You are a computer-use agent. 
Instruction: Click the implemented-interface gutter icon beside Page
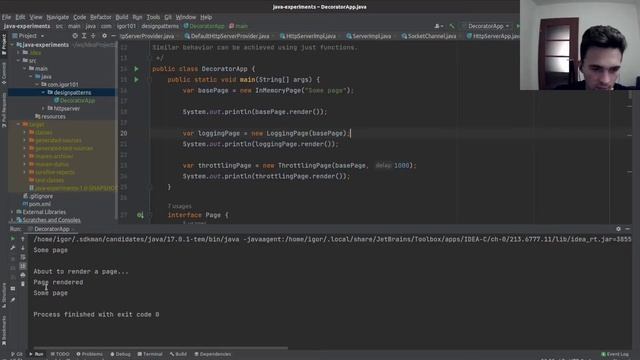tap(140, 215)
